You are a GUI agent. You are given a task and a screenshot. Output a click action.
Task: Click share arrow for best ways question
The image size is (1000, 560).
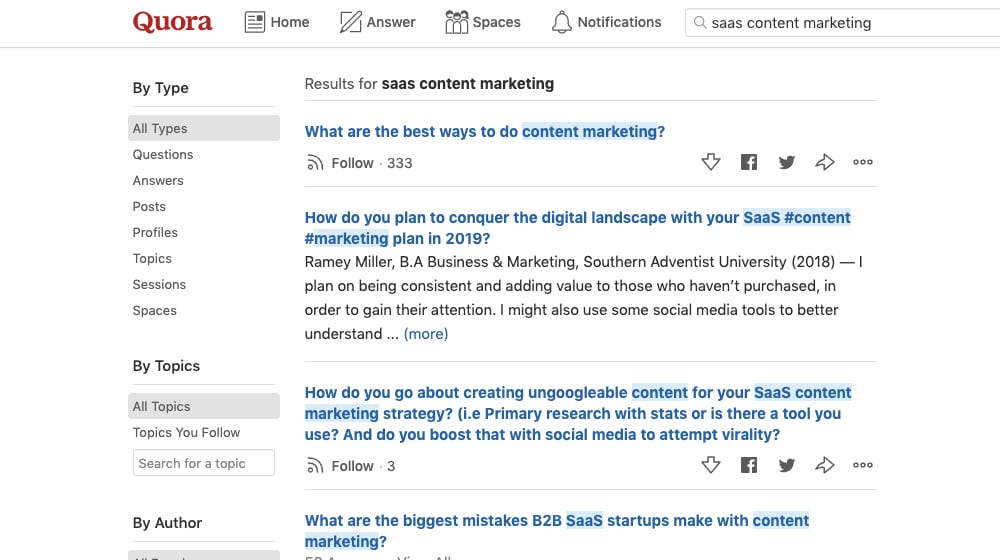coord(825,162)
